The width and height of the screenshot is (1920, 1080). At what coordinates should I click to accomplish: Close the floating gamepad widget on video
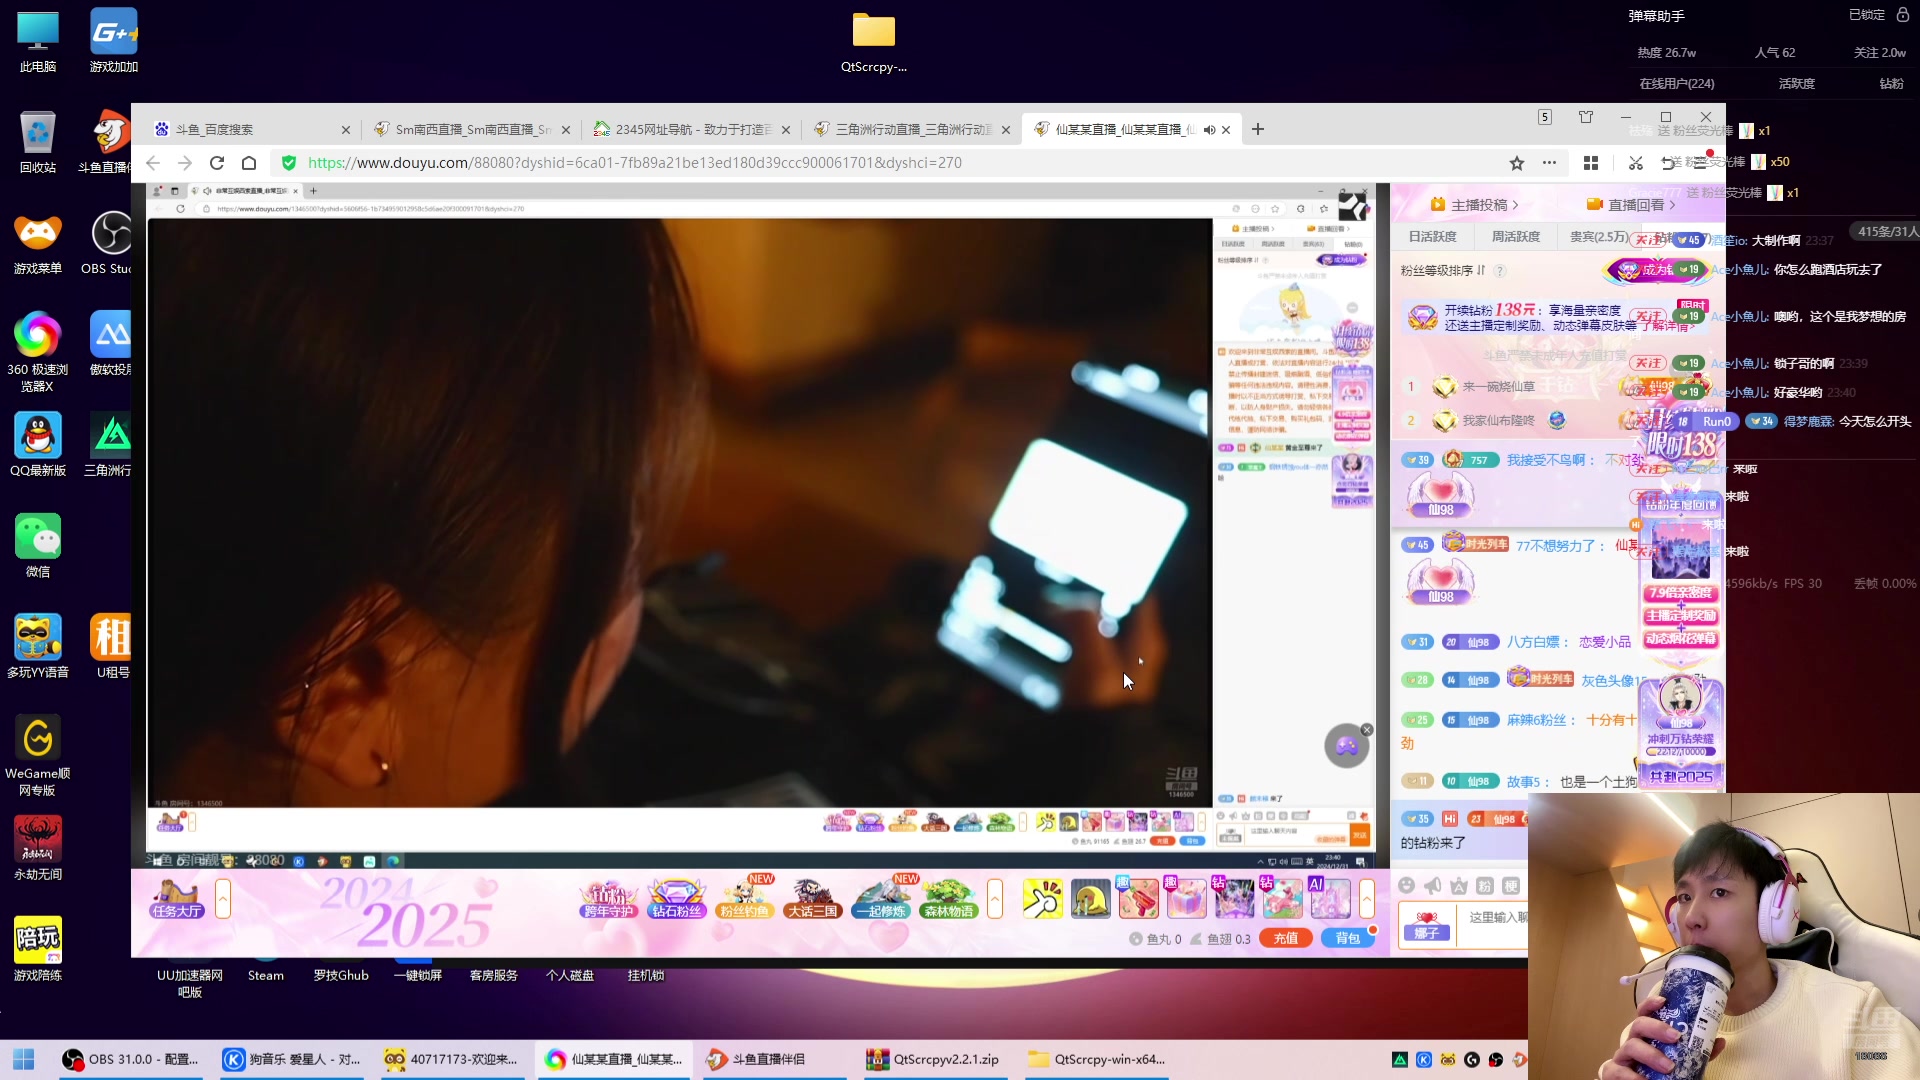[1367, 730]
